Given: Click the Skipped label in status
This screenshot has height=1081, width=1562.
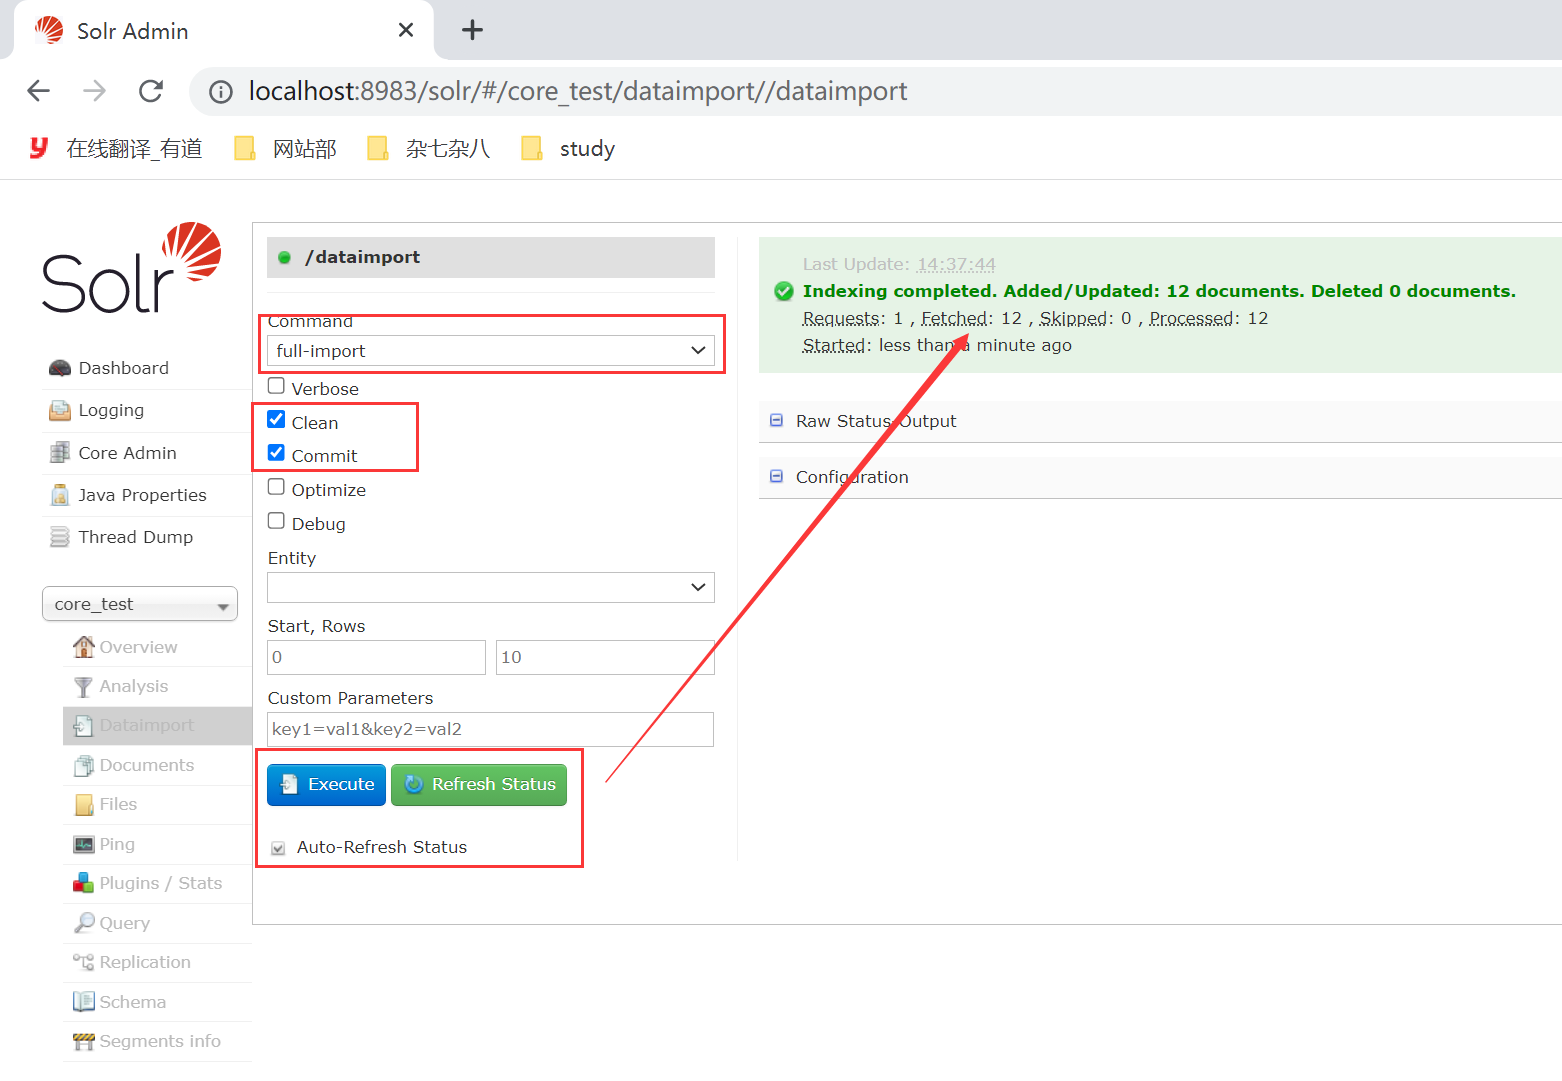Looking at the screenshot, I should [1073, 318].
